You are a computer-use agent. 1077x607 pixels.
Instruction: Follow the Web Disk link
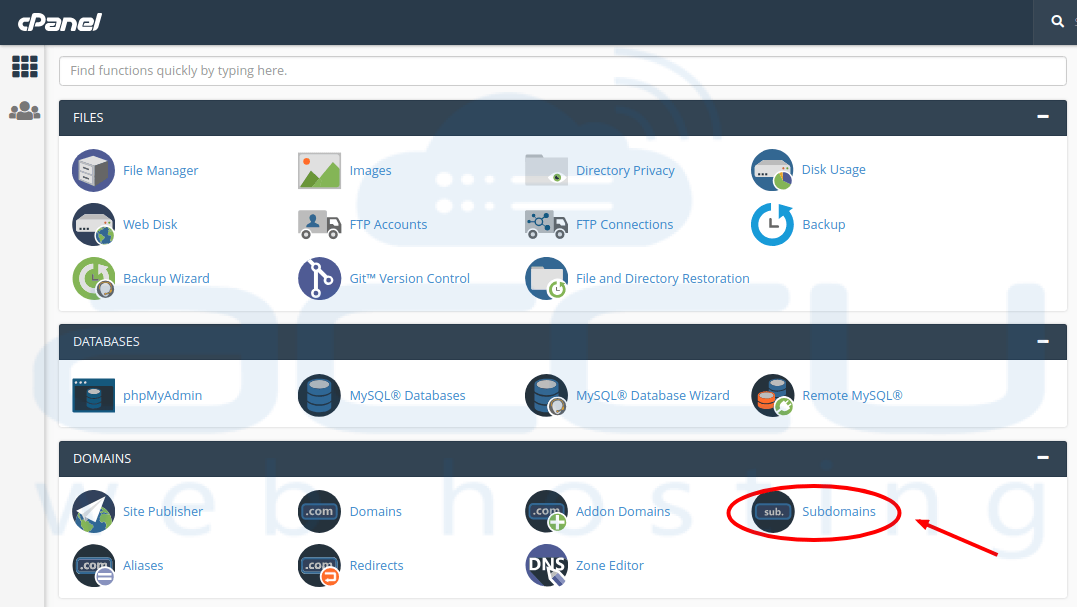[x=150, y=225]
